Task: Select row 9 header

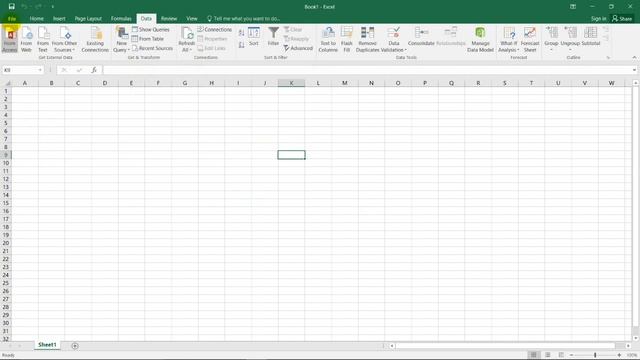Action: coord(6,155)
